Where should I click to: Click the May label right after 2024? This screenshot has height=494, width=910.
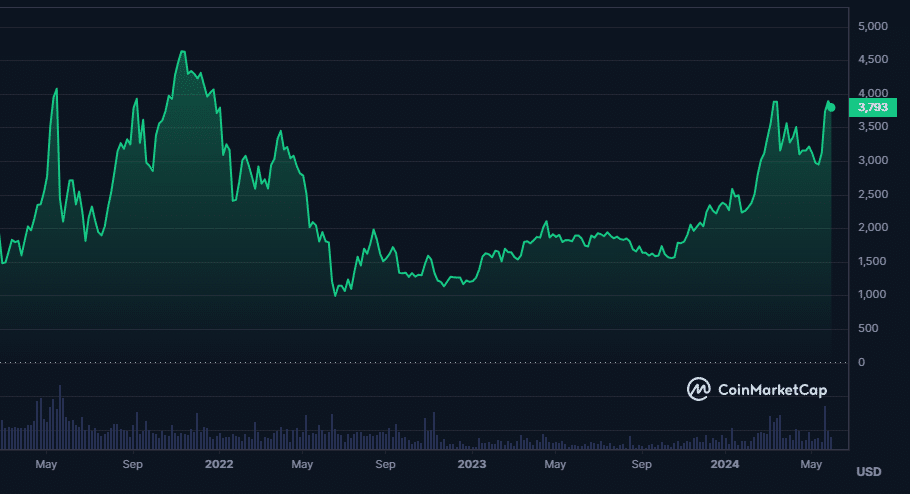[810, 464]
